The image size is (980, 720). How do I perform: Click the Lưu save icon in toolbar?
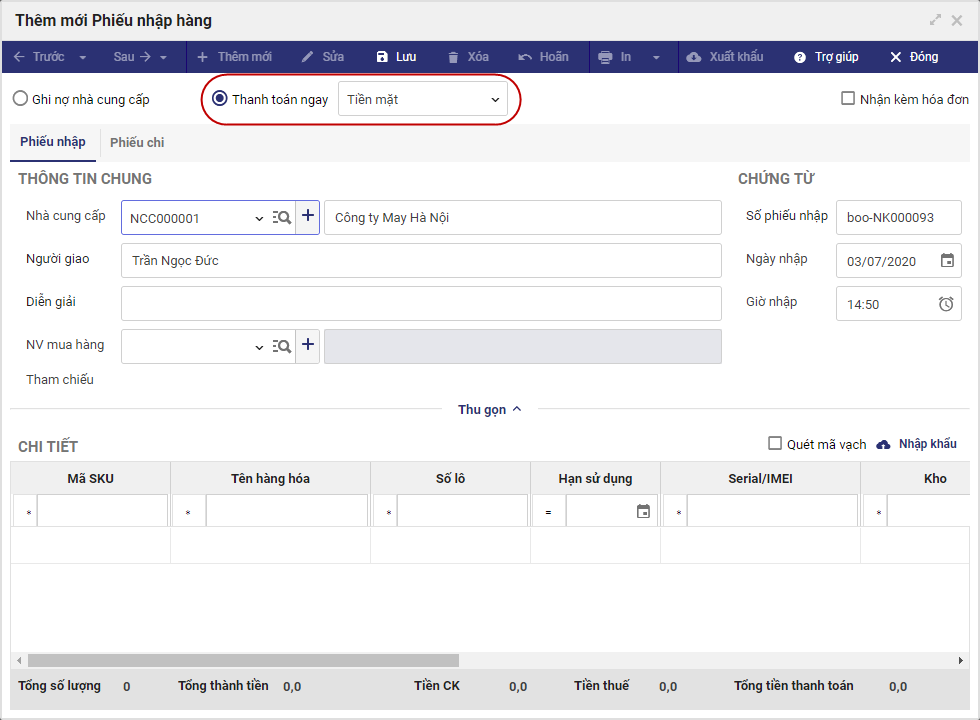click(x=382, y=57)
